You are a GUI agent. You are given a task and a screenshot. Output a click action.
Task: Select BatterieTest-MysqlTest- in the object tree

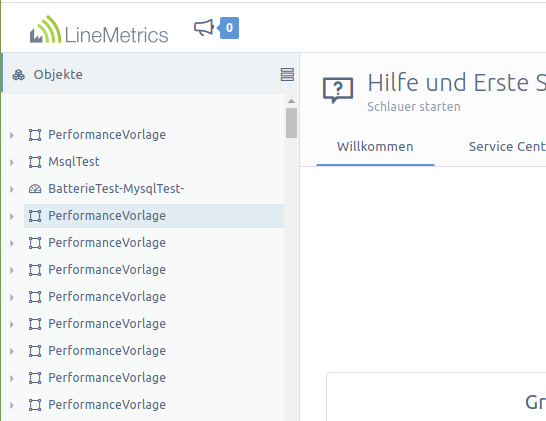pyautogui.click(x=116, y=189)
